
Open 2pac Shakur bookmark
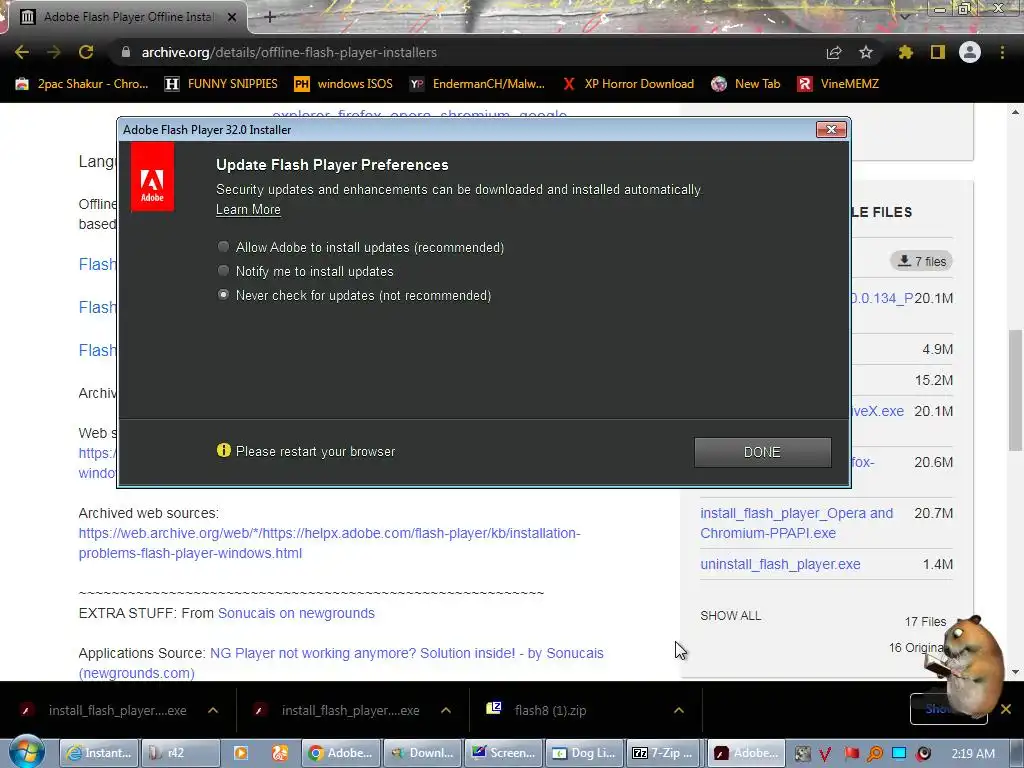click(82, 84)
